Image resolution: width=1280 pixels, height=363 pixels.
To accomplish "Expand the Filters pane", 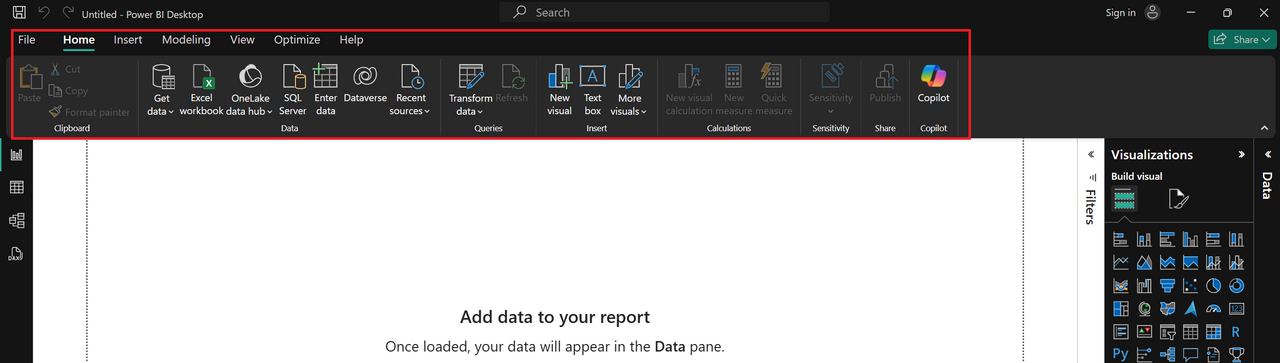I will coord(1091,154).
